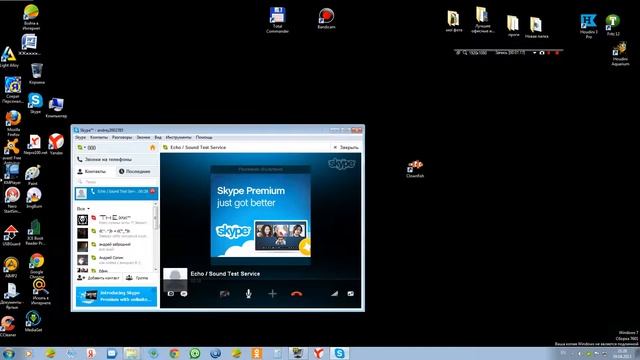Open the Houdini 3 Pro desktop icon
The width and height of the screenshot is (640, 360).
click(588, 26)
